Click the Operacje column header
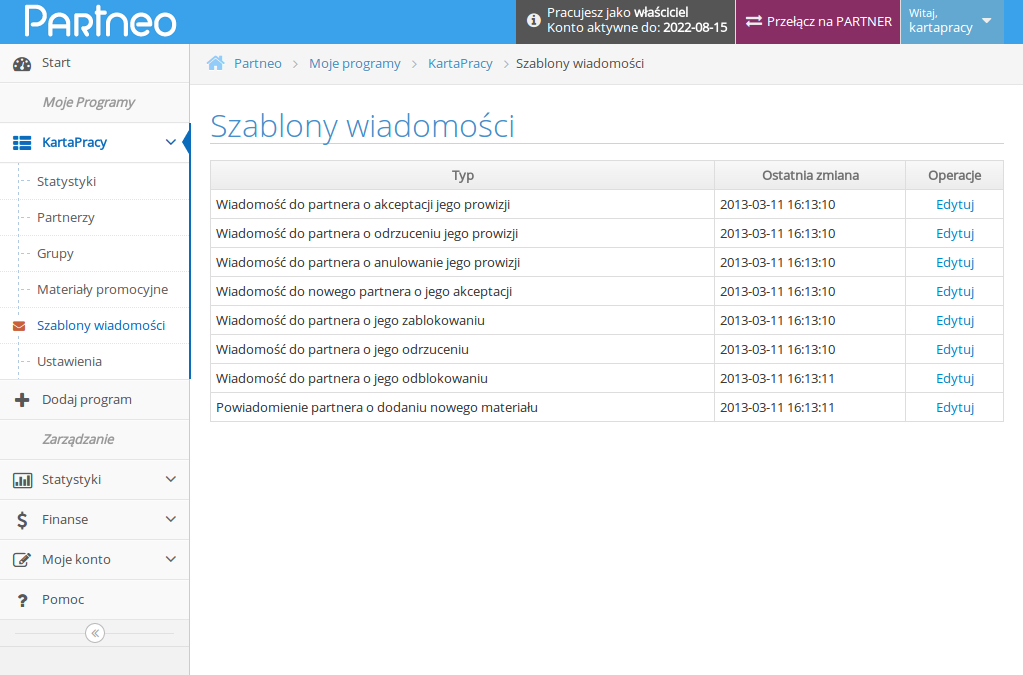1023x675 pixels. pos(954,175)
